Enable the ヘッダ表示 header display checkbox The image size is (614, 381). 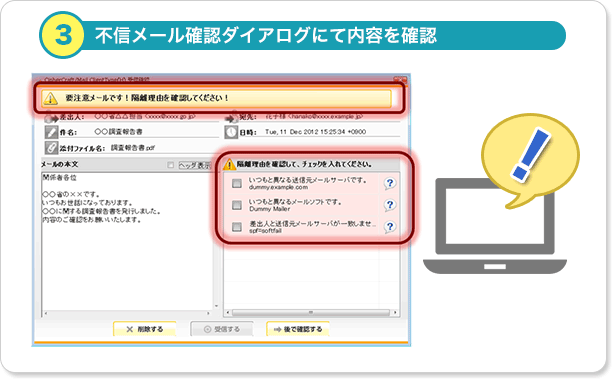170,165
